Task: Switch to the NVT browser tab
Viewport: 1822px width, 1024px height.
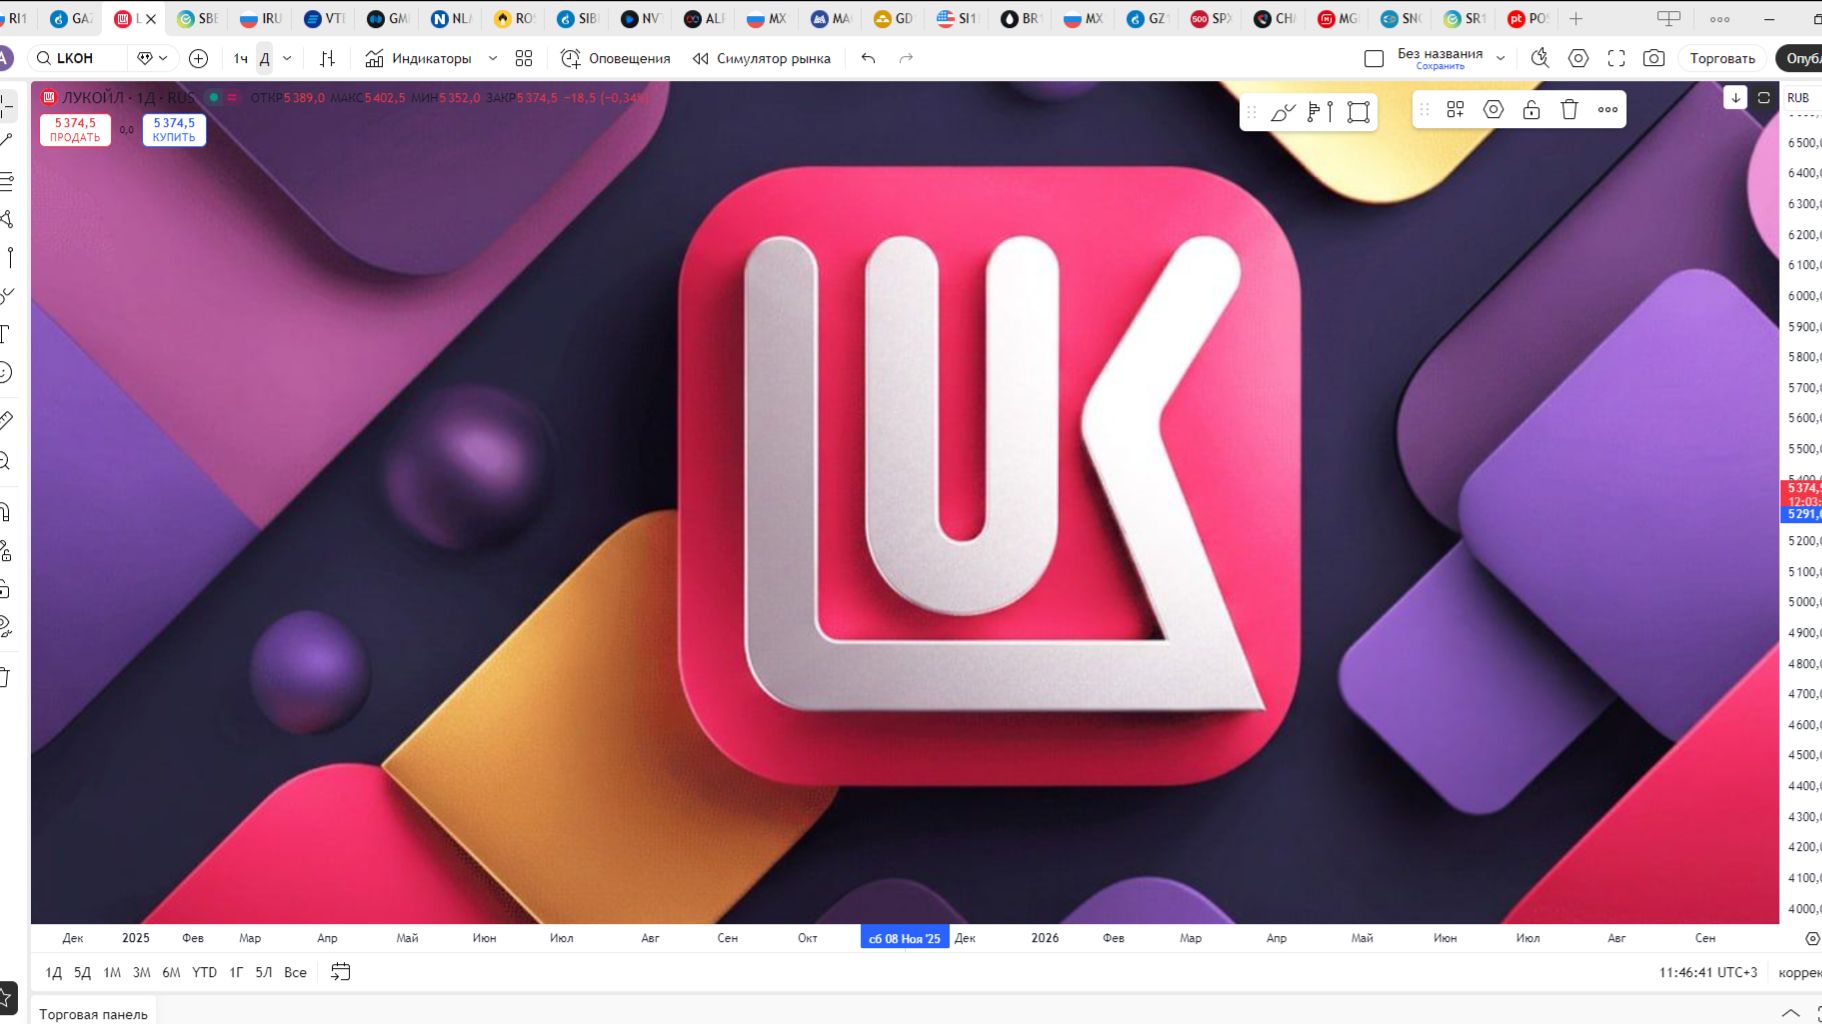Action: point(640,18)
